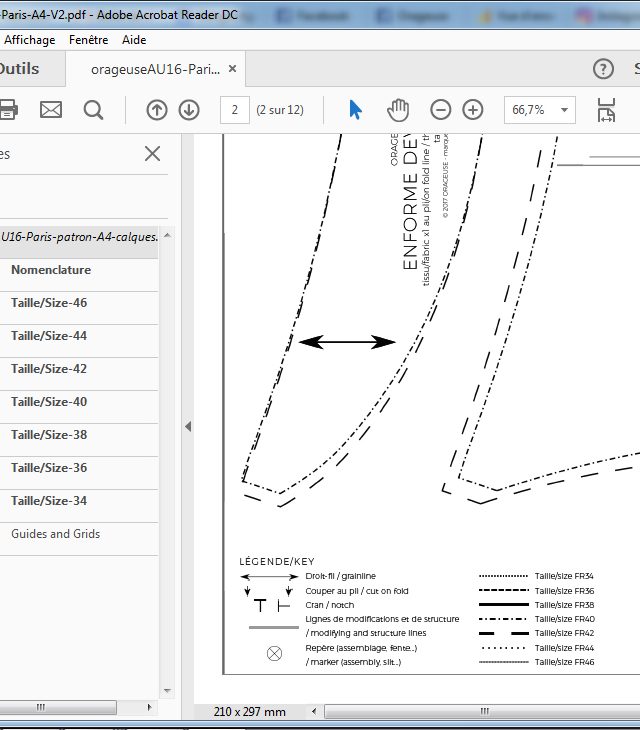
Task: Open the Affichage menu
Action: pyautogui.click(x=29, y=40)
